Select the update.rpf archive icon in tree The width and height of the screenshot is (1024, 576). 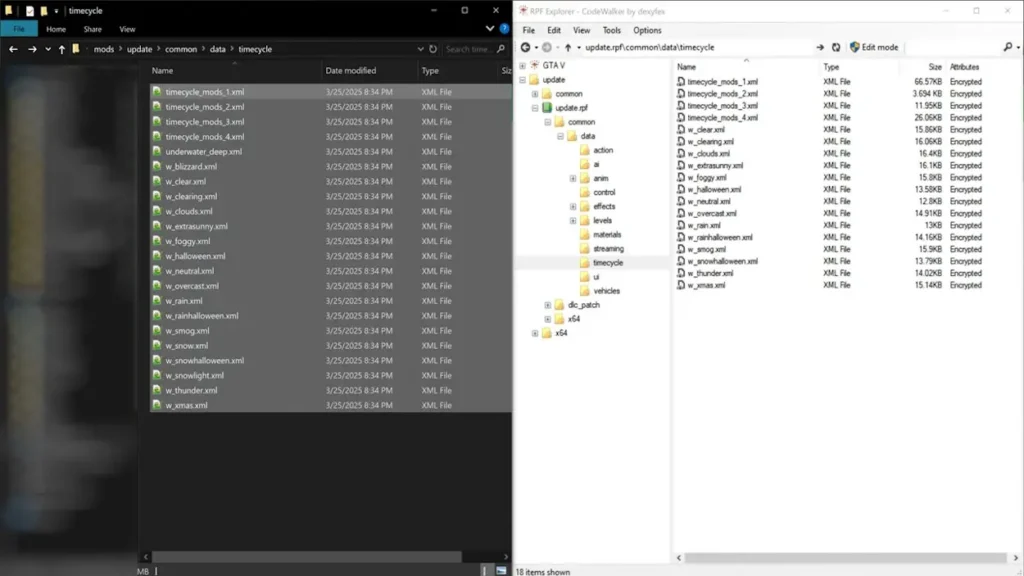tap(547, 108)
